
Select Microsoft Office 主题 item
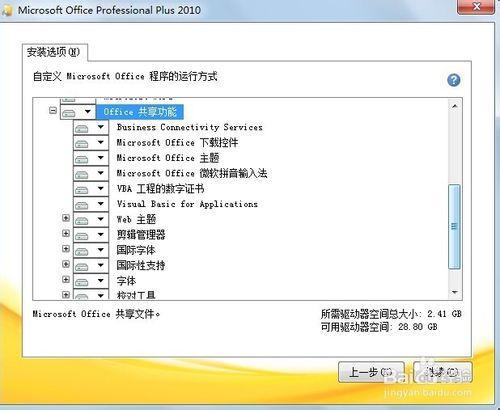click(168, 158)
